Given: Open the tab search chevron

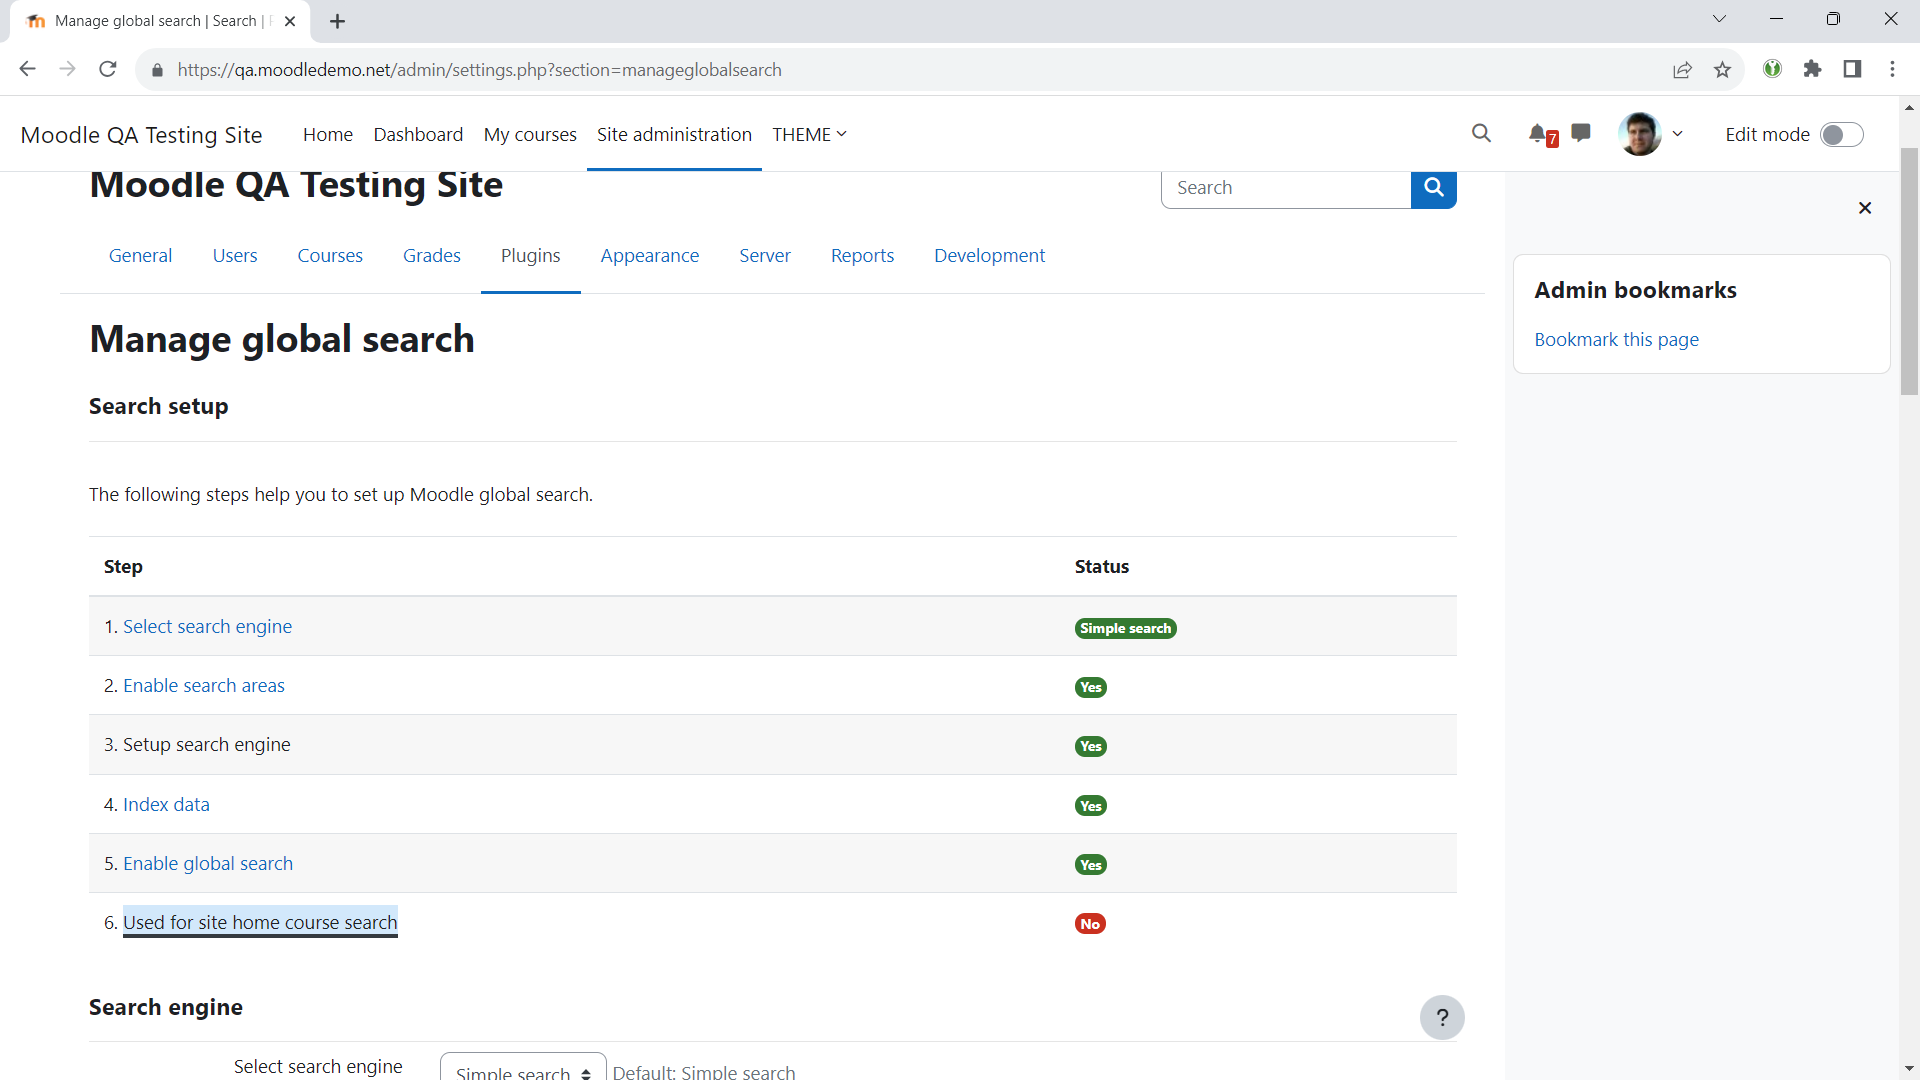Looking at the screenshot, I should [1719, 19].
